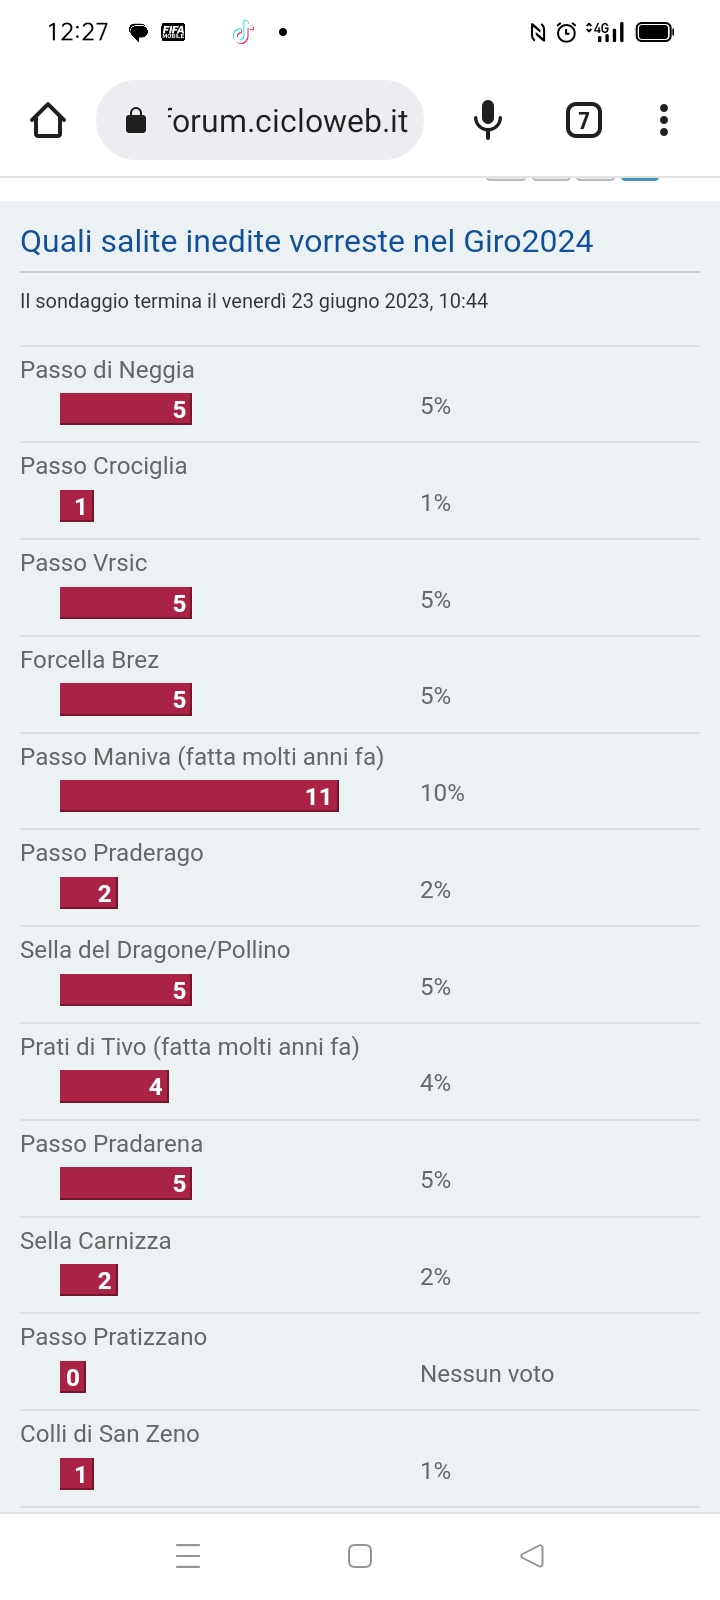Click the Colli di San Zeno vote box
720x1600 pixels.
pyautogui.click(x=77, y=1474)
